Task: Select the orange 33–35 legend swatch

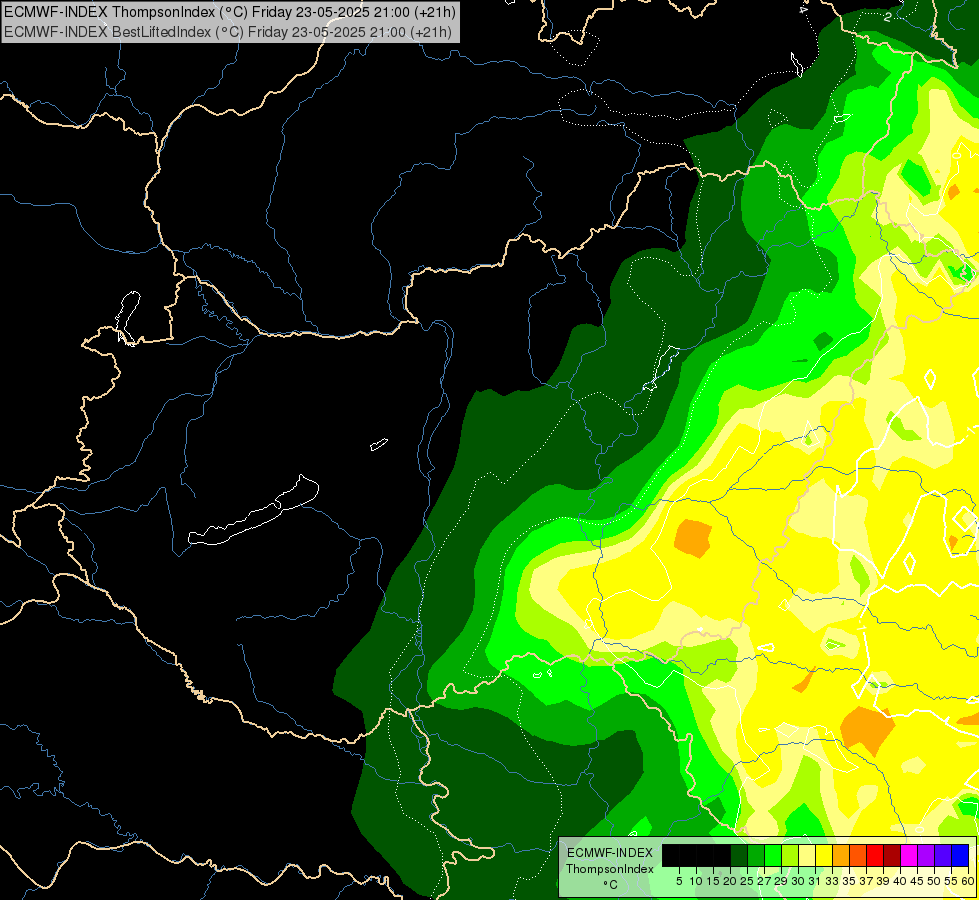Action: (x=842, y=855)
